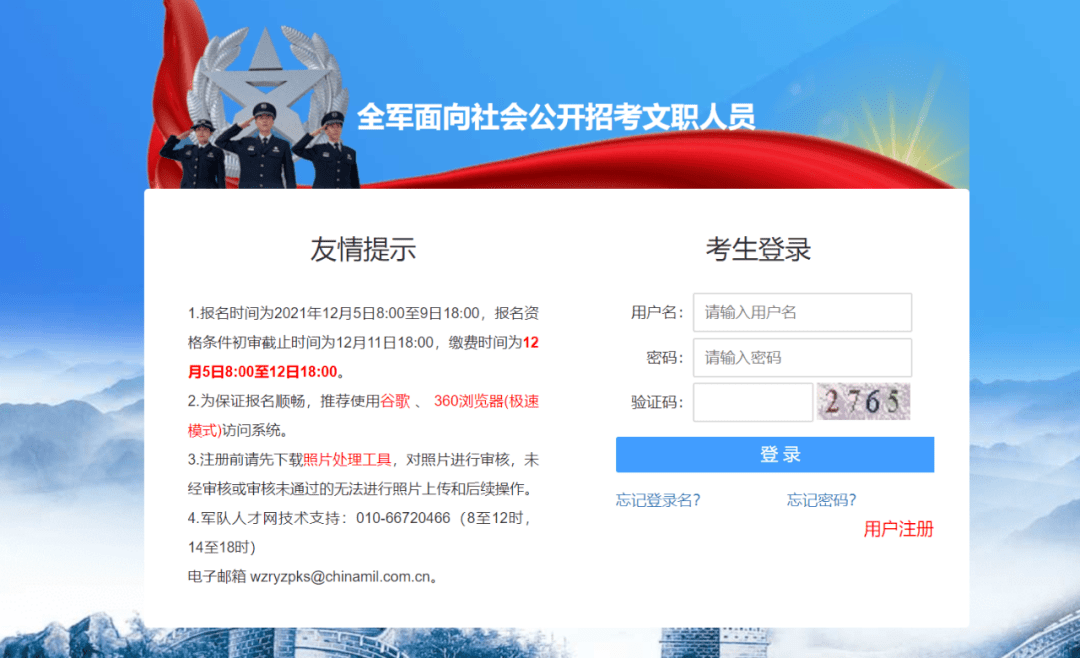Go to 用户注册 registration link
The width and height of the screenshot is (1080, 658).
coord(899,529)
